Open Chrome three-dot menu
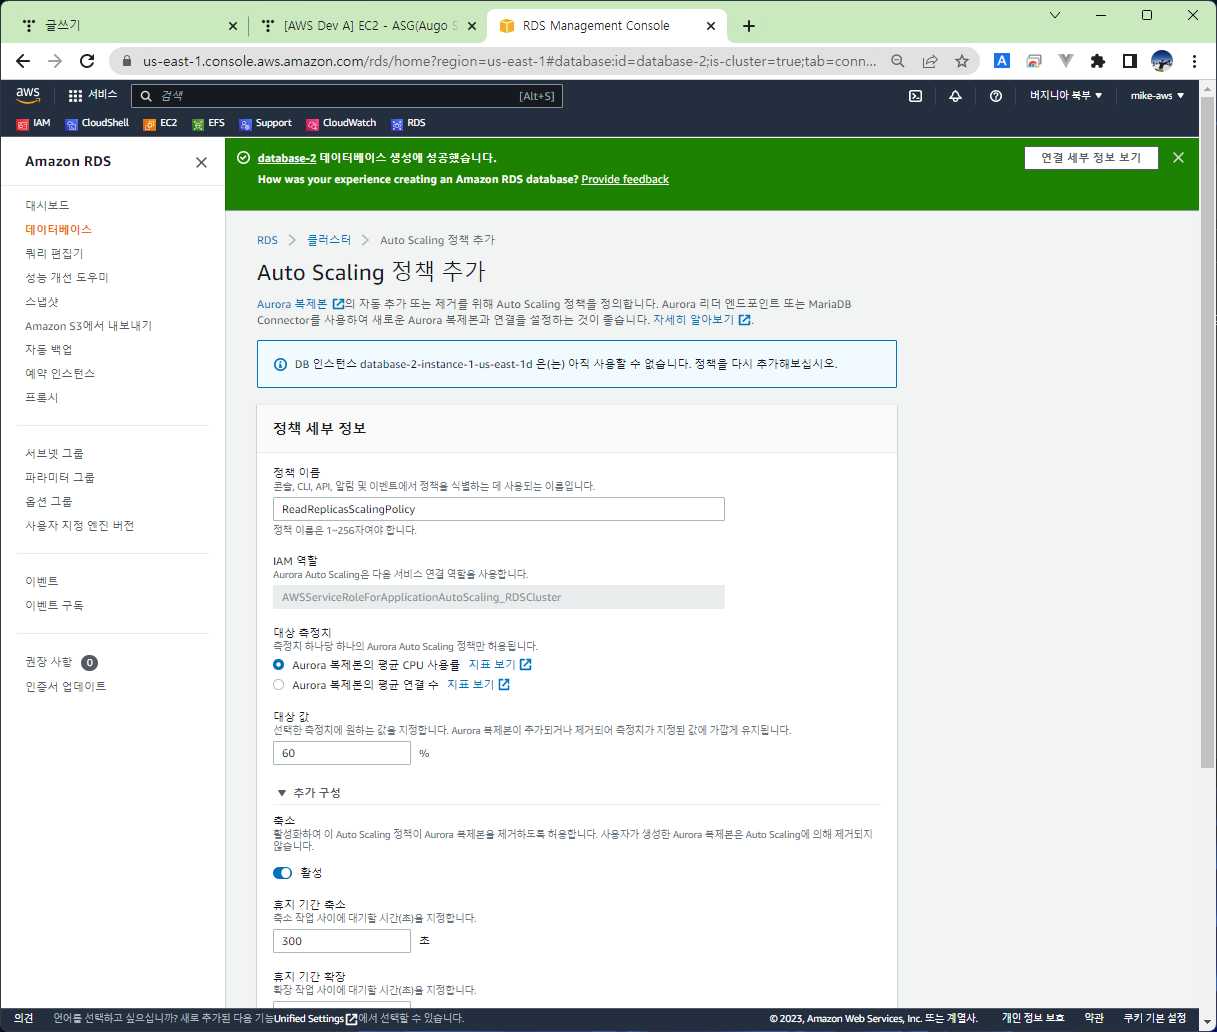Screen dimensions: 1217x1032 [1194, 61]
